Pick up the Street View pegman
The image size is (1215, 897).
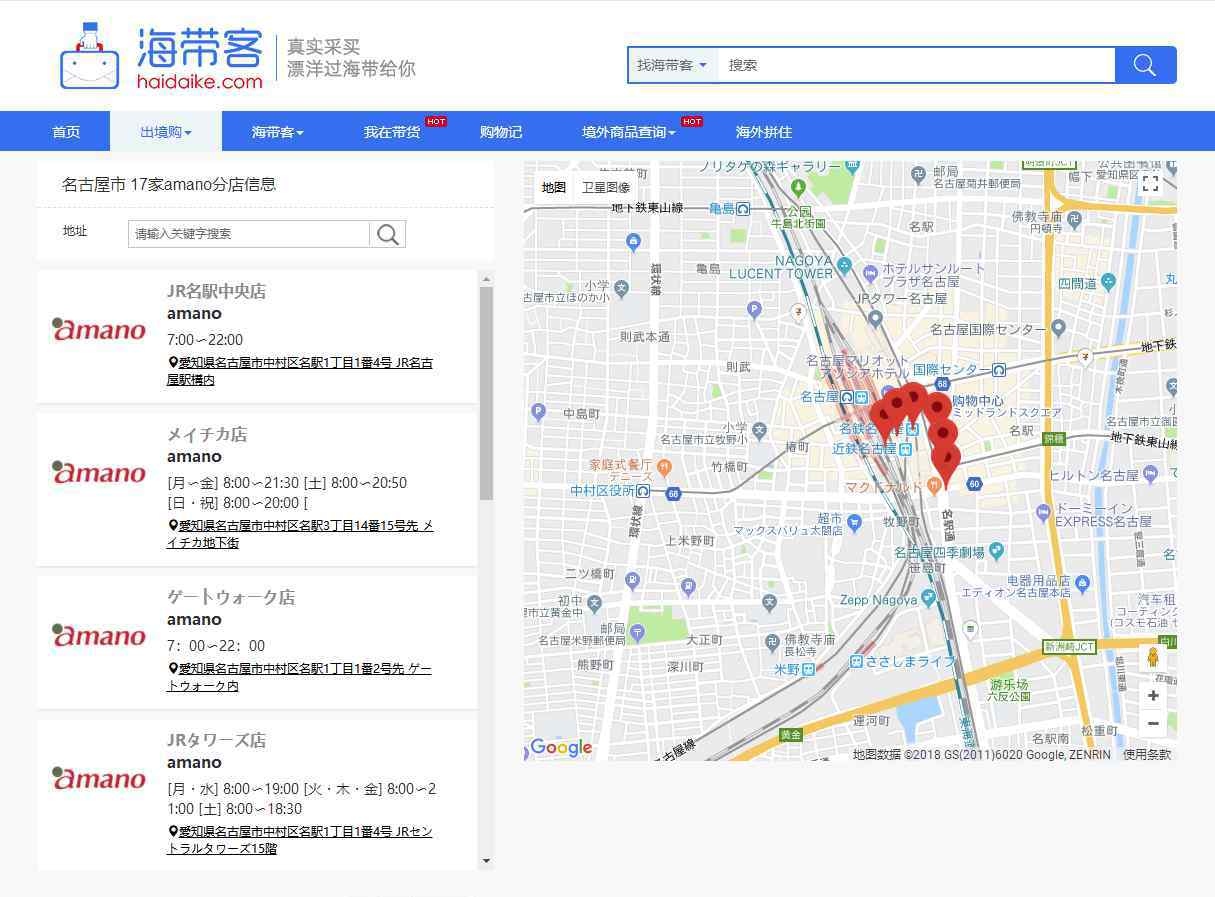1152,658
